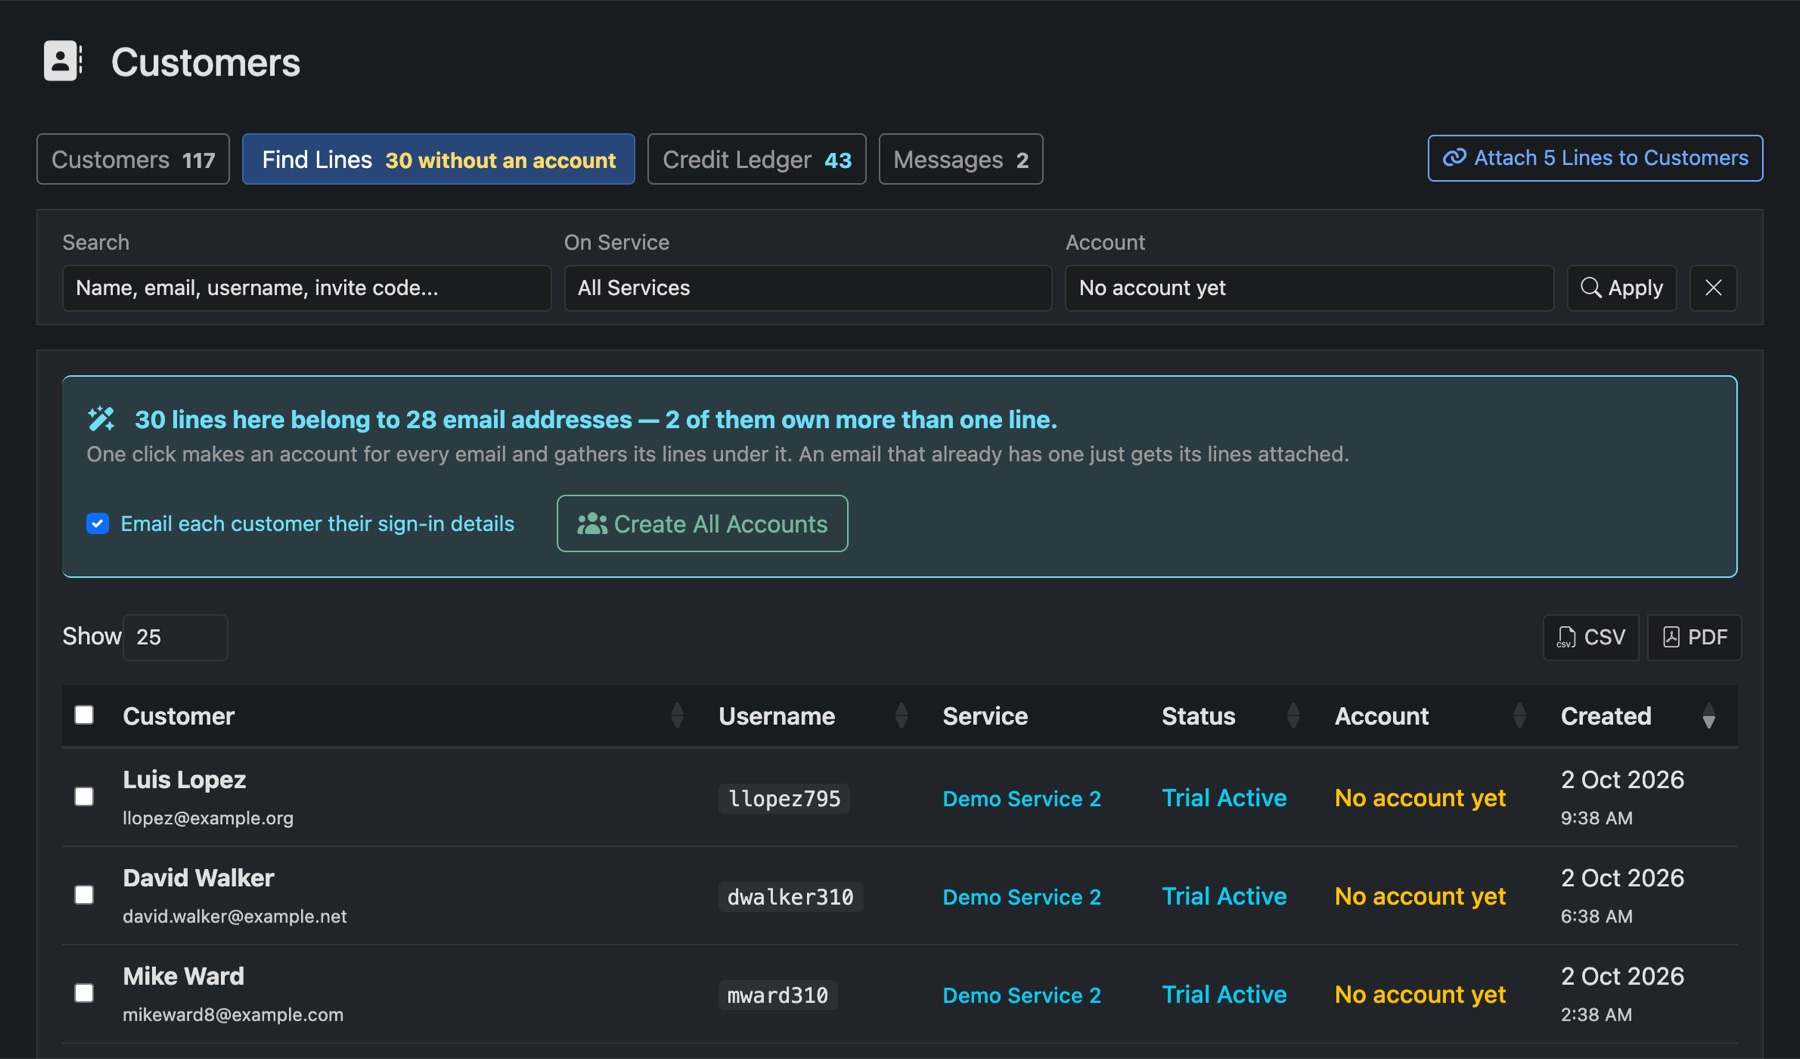Click the Customers contact-book icon in header
1800x1059 pixels.
pyautogui.click(x=63, y=61)
